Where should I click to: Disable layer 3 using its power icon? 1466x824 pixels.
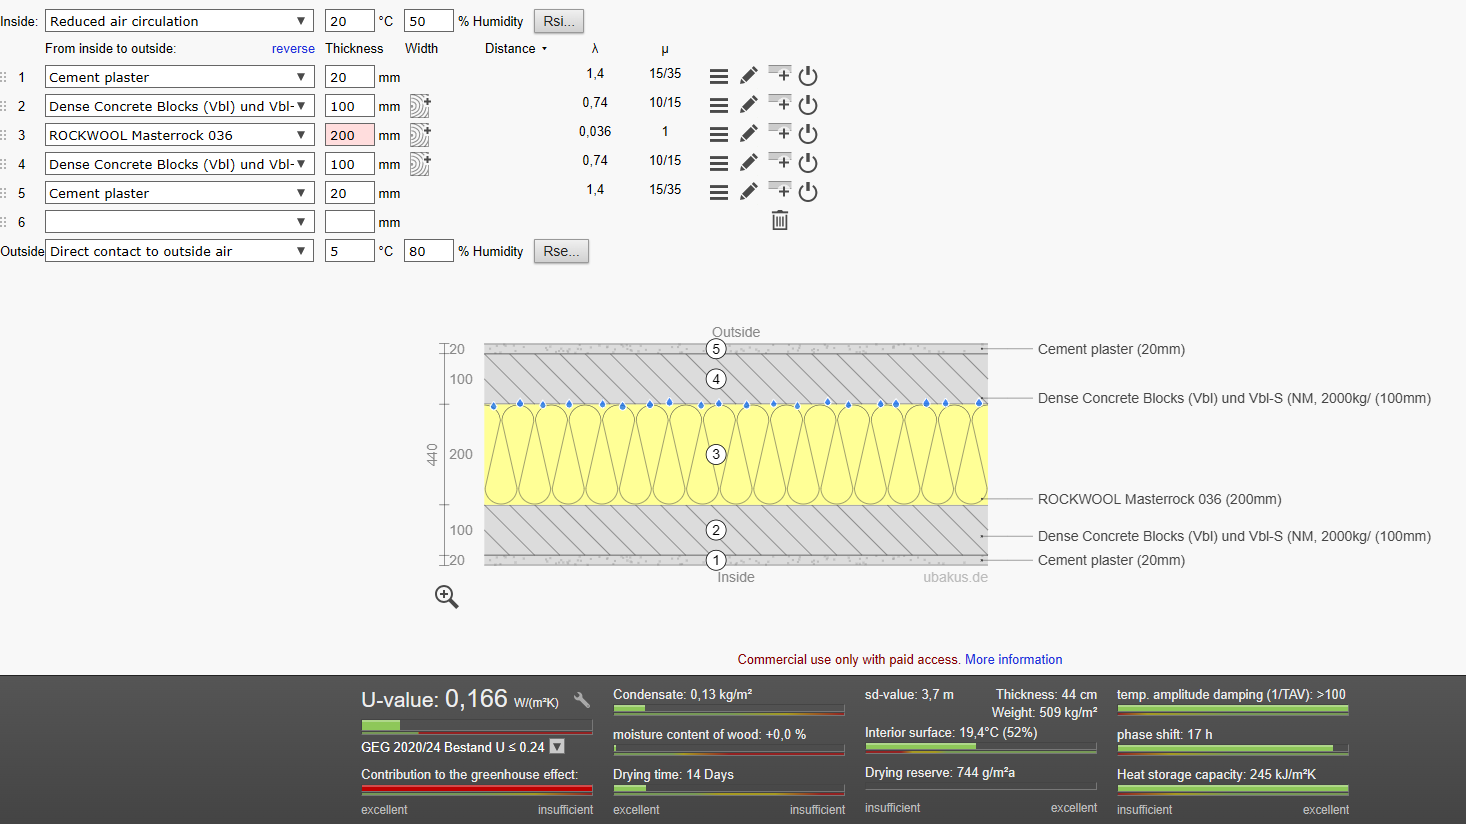tap(808, 134)
